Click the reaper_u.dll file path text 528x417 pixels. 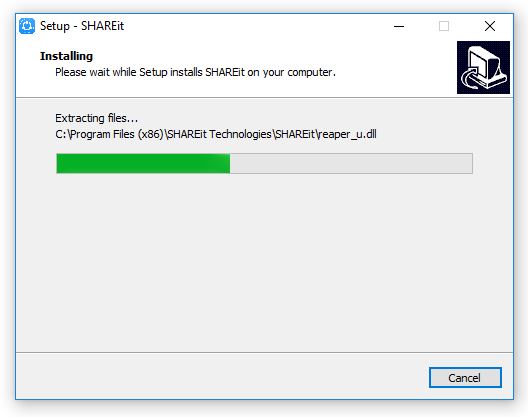tap(216, 134)
